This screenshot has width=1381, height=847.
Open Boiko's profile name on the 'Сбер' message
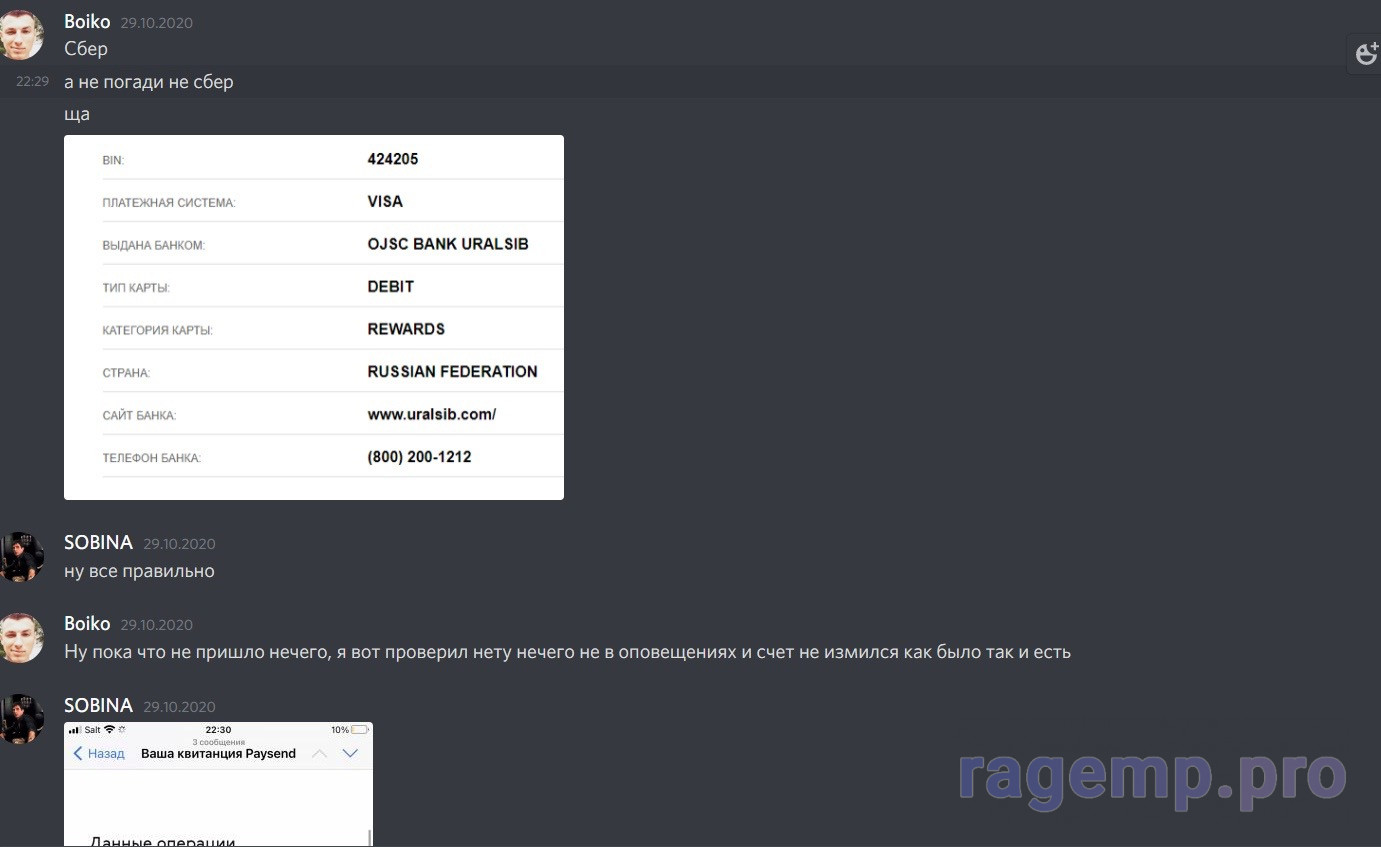click(x=87, y=22)
